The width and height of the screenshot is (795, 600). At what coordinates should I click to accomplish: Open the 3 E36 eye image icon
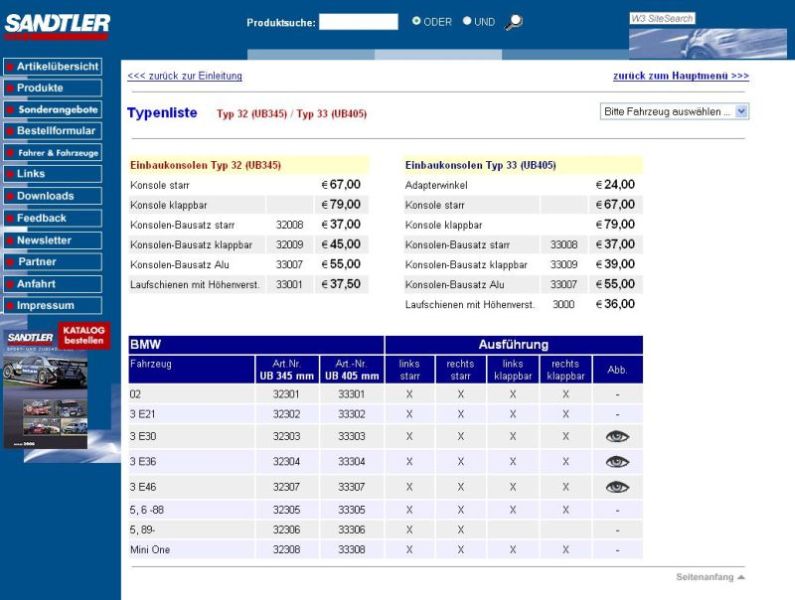(x=617, y=462)
